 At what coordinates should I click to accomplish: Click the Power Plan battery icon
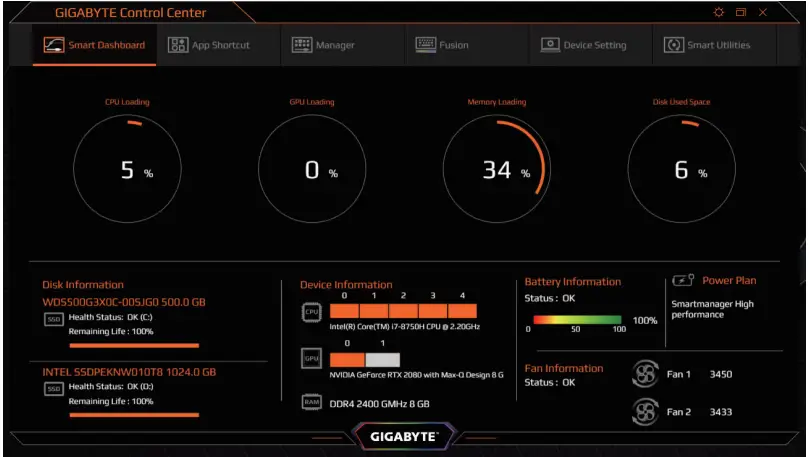coord(683,280)
